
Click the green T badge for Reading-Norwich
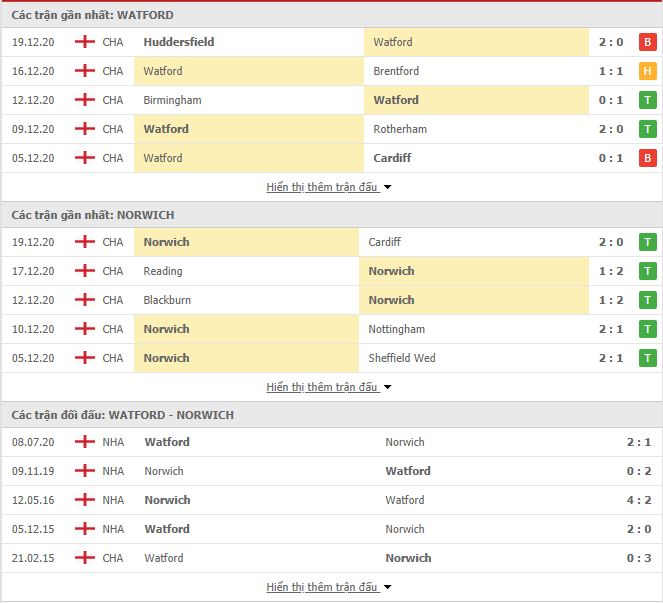647,271
